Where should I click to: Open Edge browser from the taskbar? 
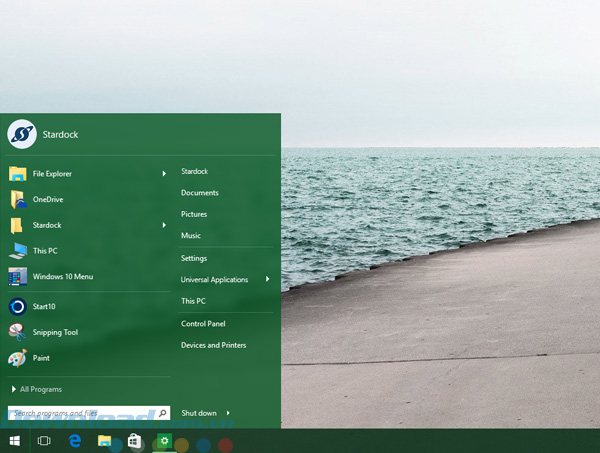coord(74,441)
